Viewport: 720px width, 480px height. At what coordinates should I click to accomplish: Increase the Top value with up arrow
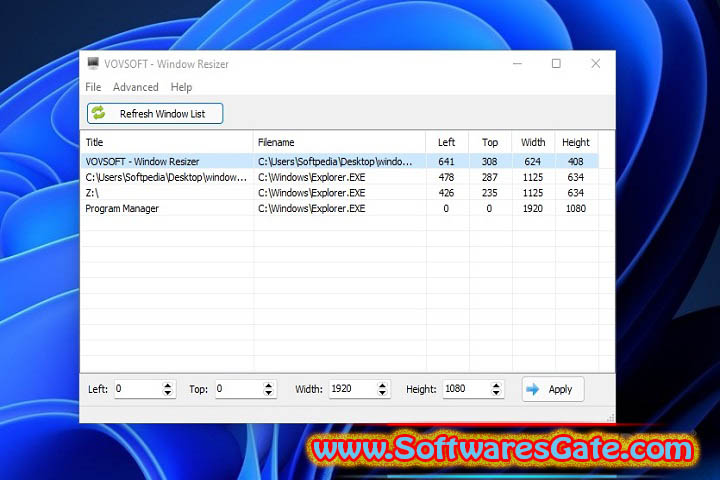pos(269,385)
